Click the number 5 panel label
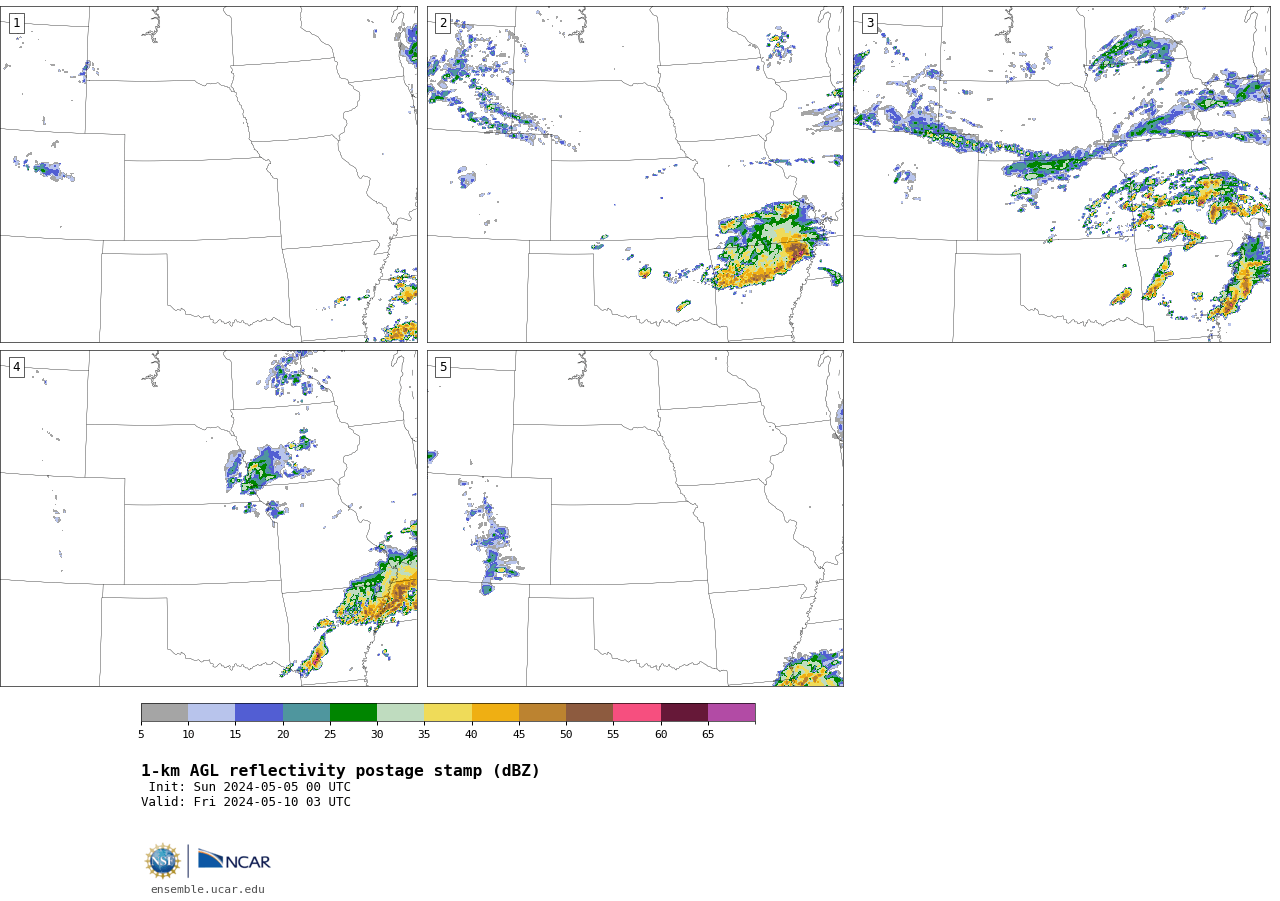The width and height of the screenshot is (1280, 901). (x=443, y=367)
